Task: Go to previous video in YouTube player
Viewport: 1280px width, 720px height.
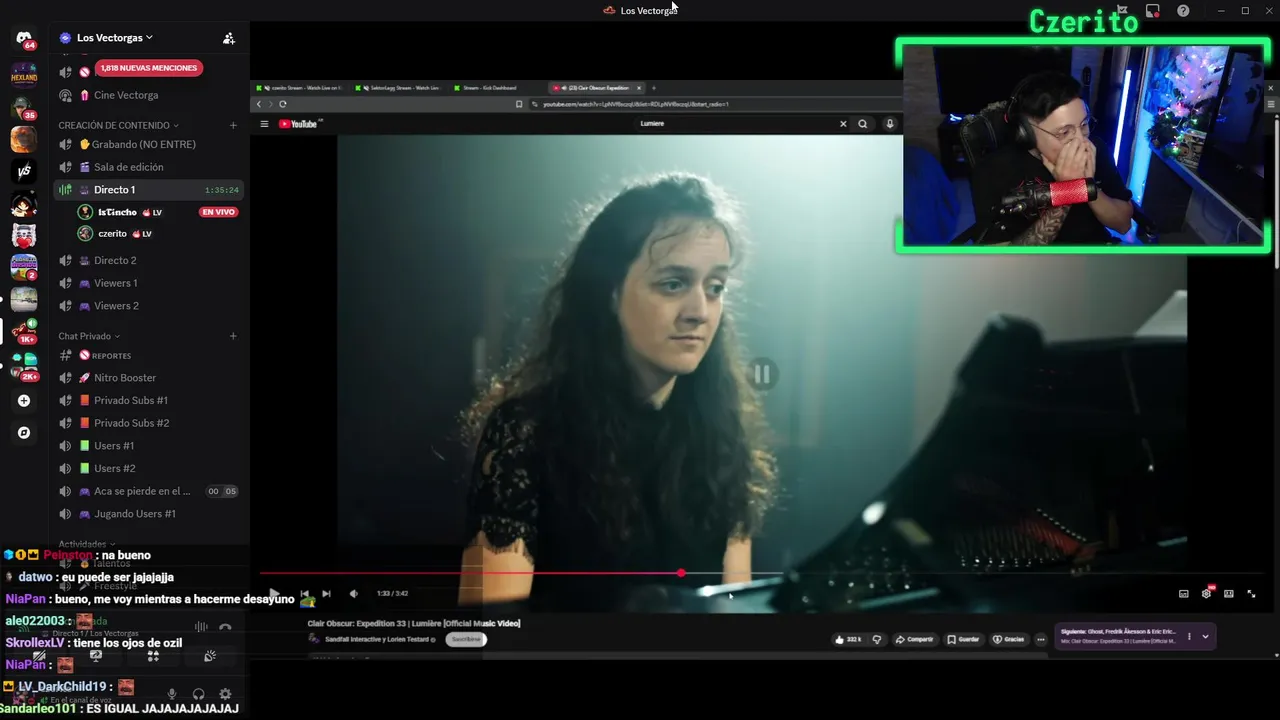Action: click(304, 593)
